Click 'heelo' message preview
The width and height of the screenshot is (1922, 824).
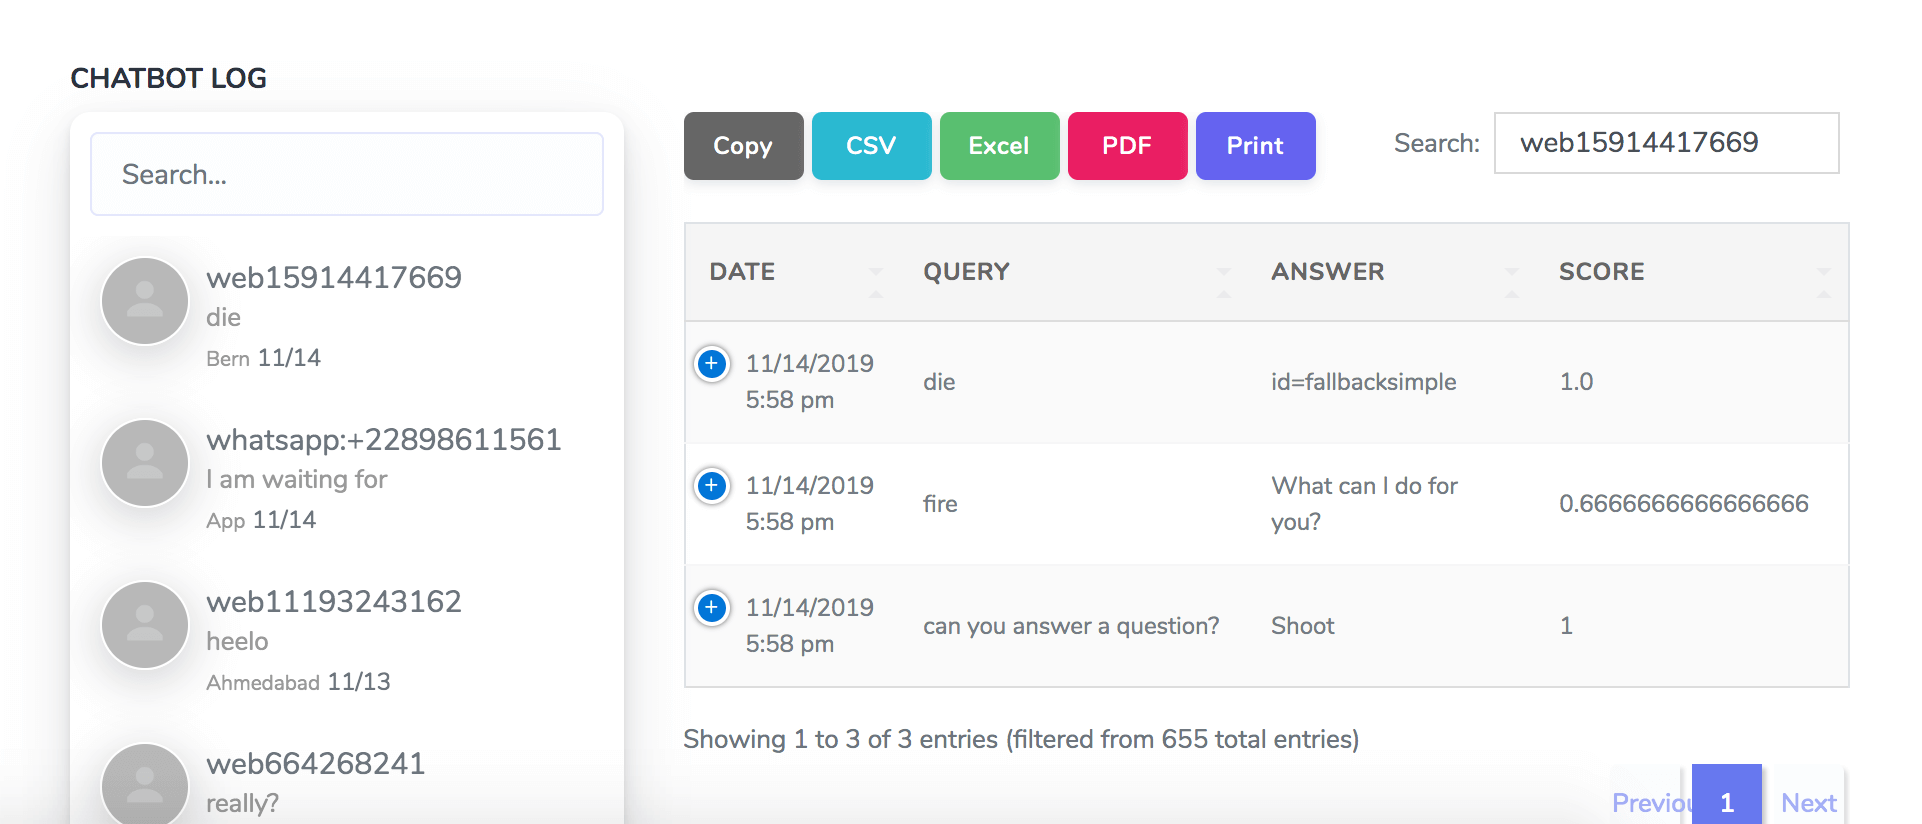[x=237, y=641]
